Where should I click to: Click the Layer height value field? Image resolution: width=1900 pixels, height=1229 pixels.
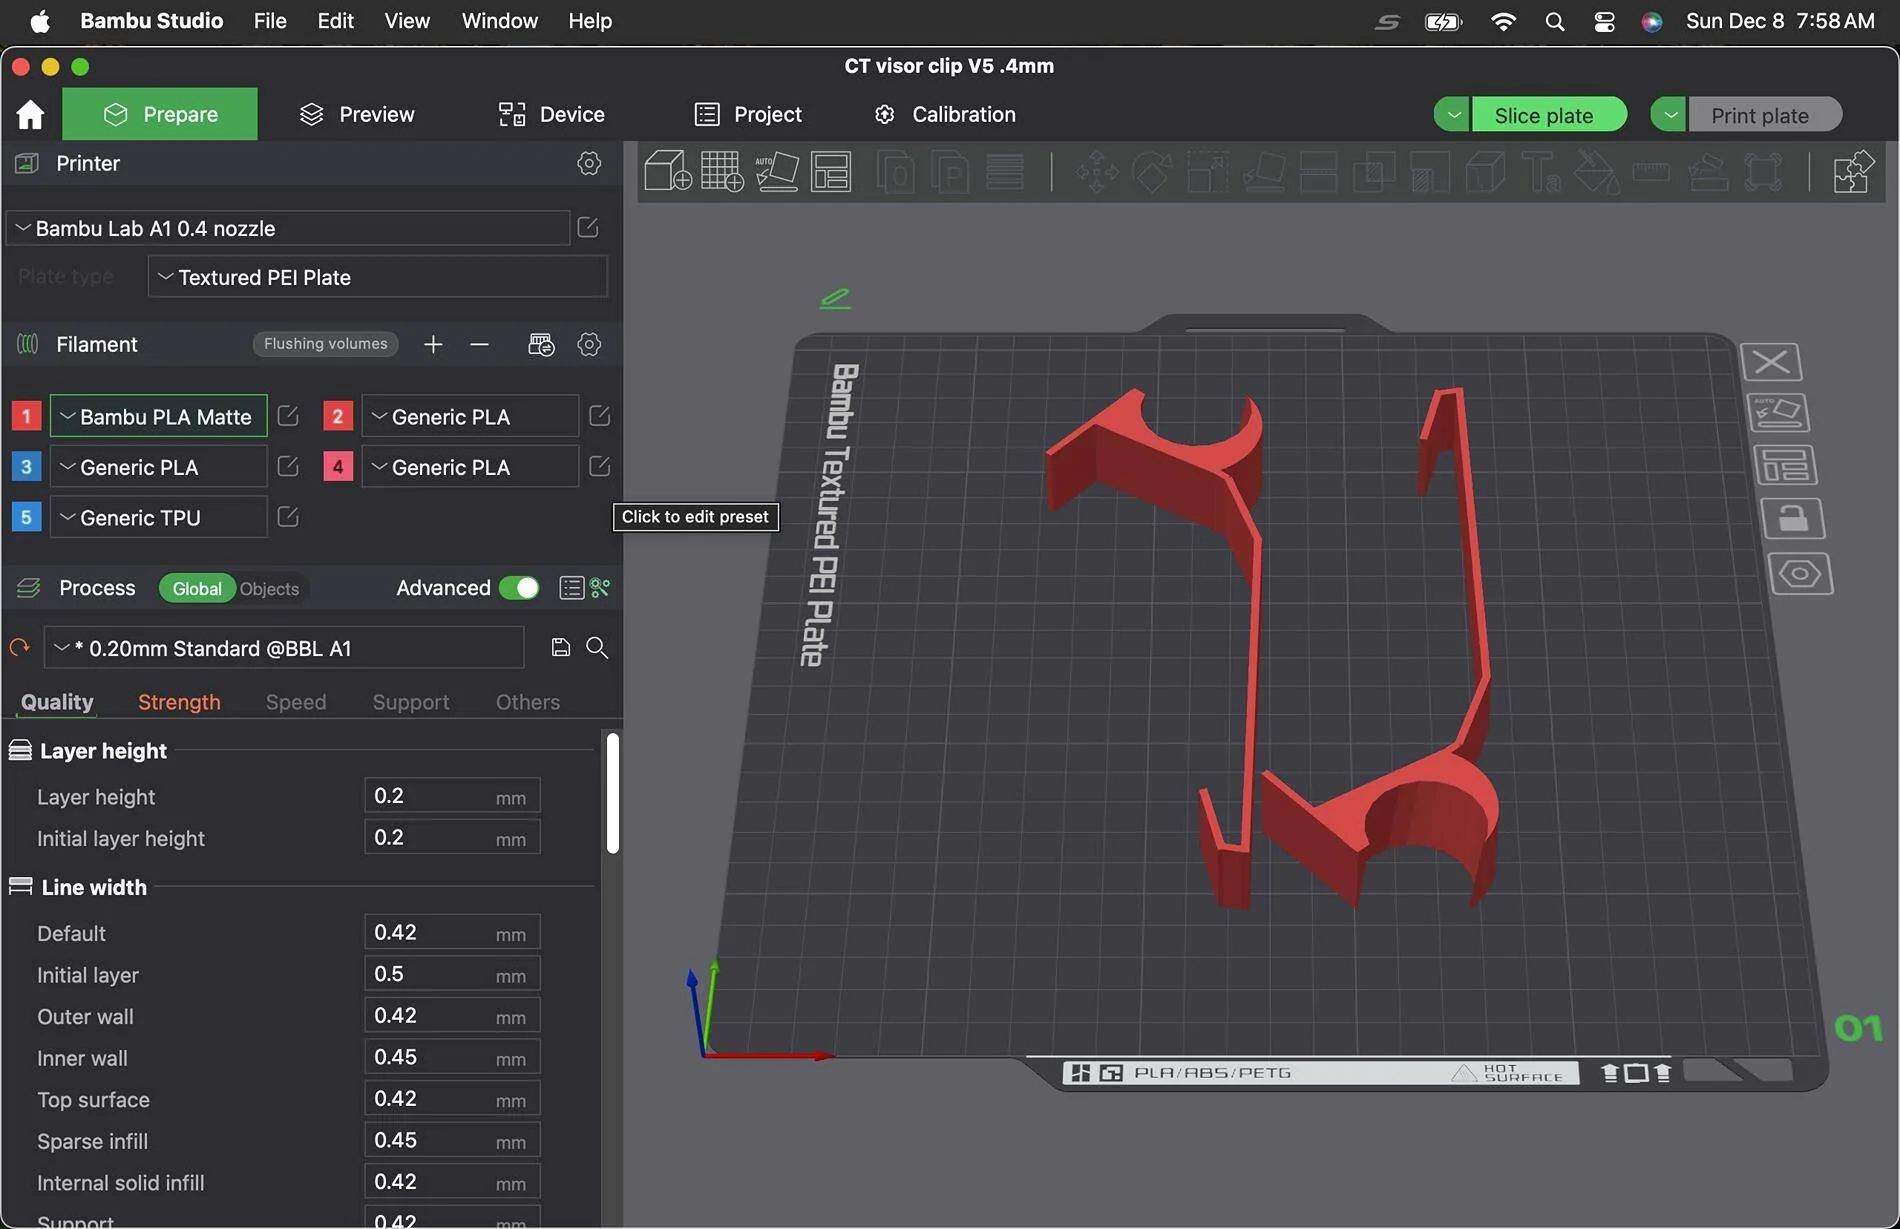tap(452, 796)
